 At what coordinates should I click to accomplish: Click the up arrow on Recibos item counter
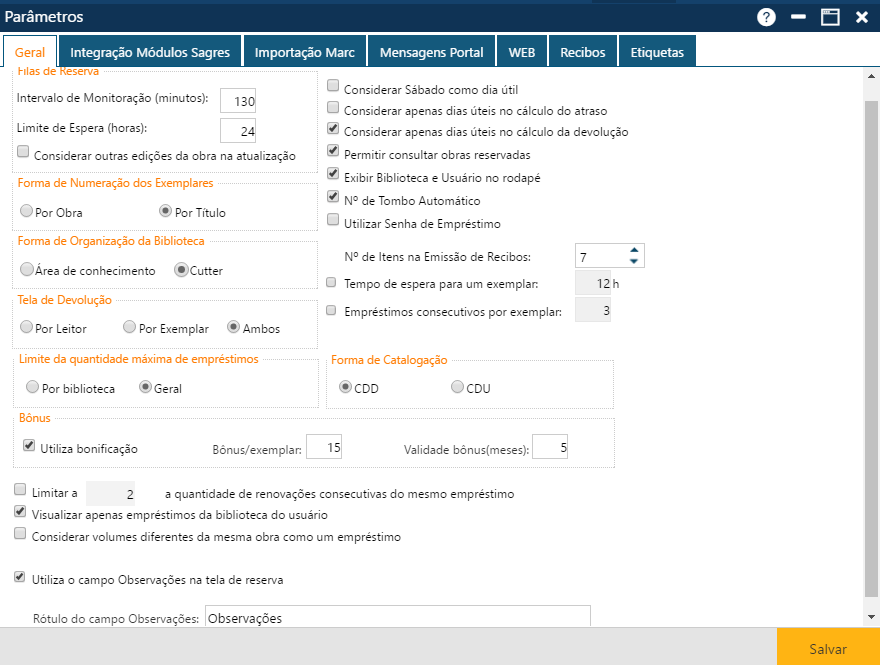[634, 249]
